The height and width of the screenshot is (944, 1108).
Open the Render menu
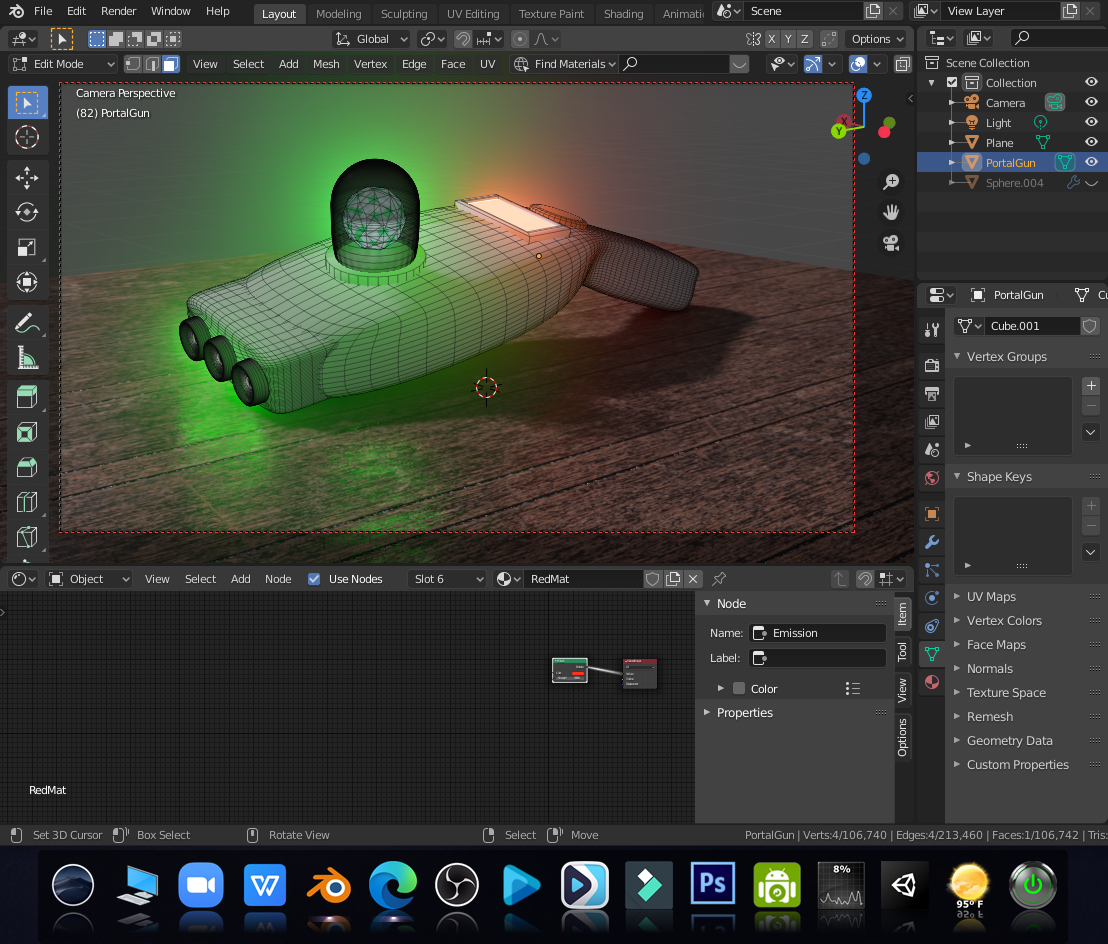[x=118, y=11]
